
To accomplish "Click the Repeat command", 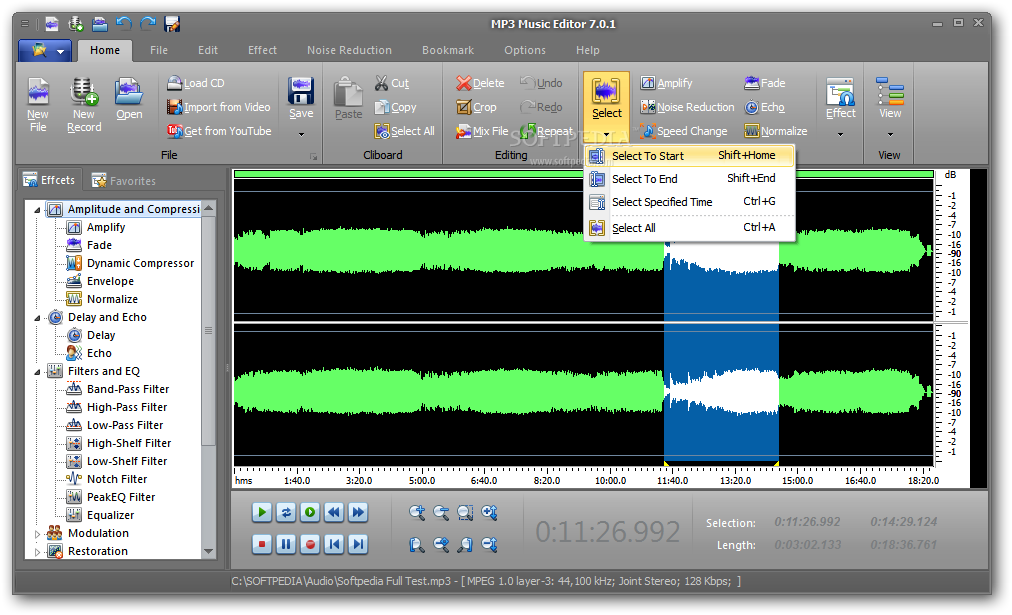I will point(546,131).
